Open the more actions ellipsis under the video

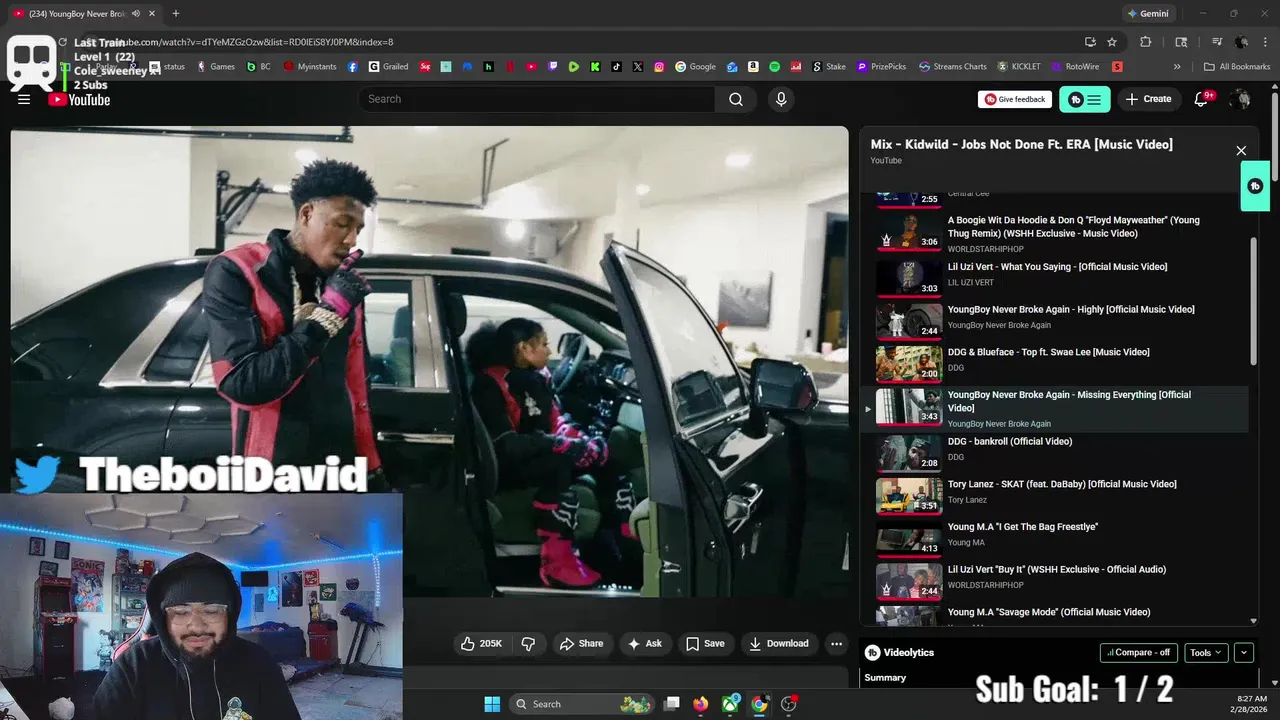pos(837,644)
